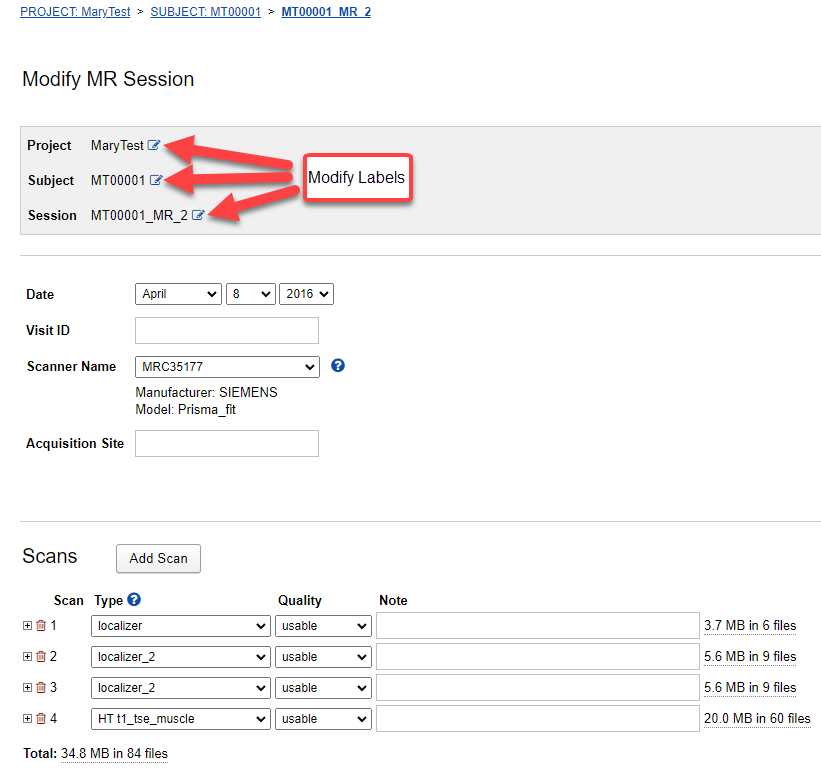Expand scan 2 row using plus icon

27,657
